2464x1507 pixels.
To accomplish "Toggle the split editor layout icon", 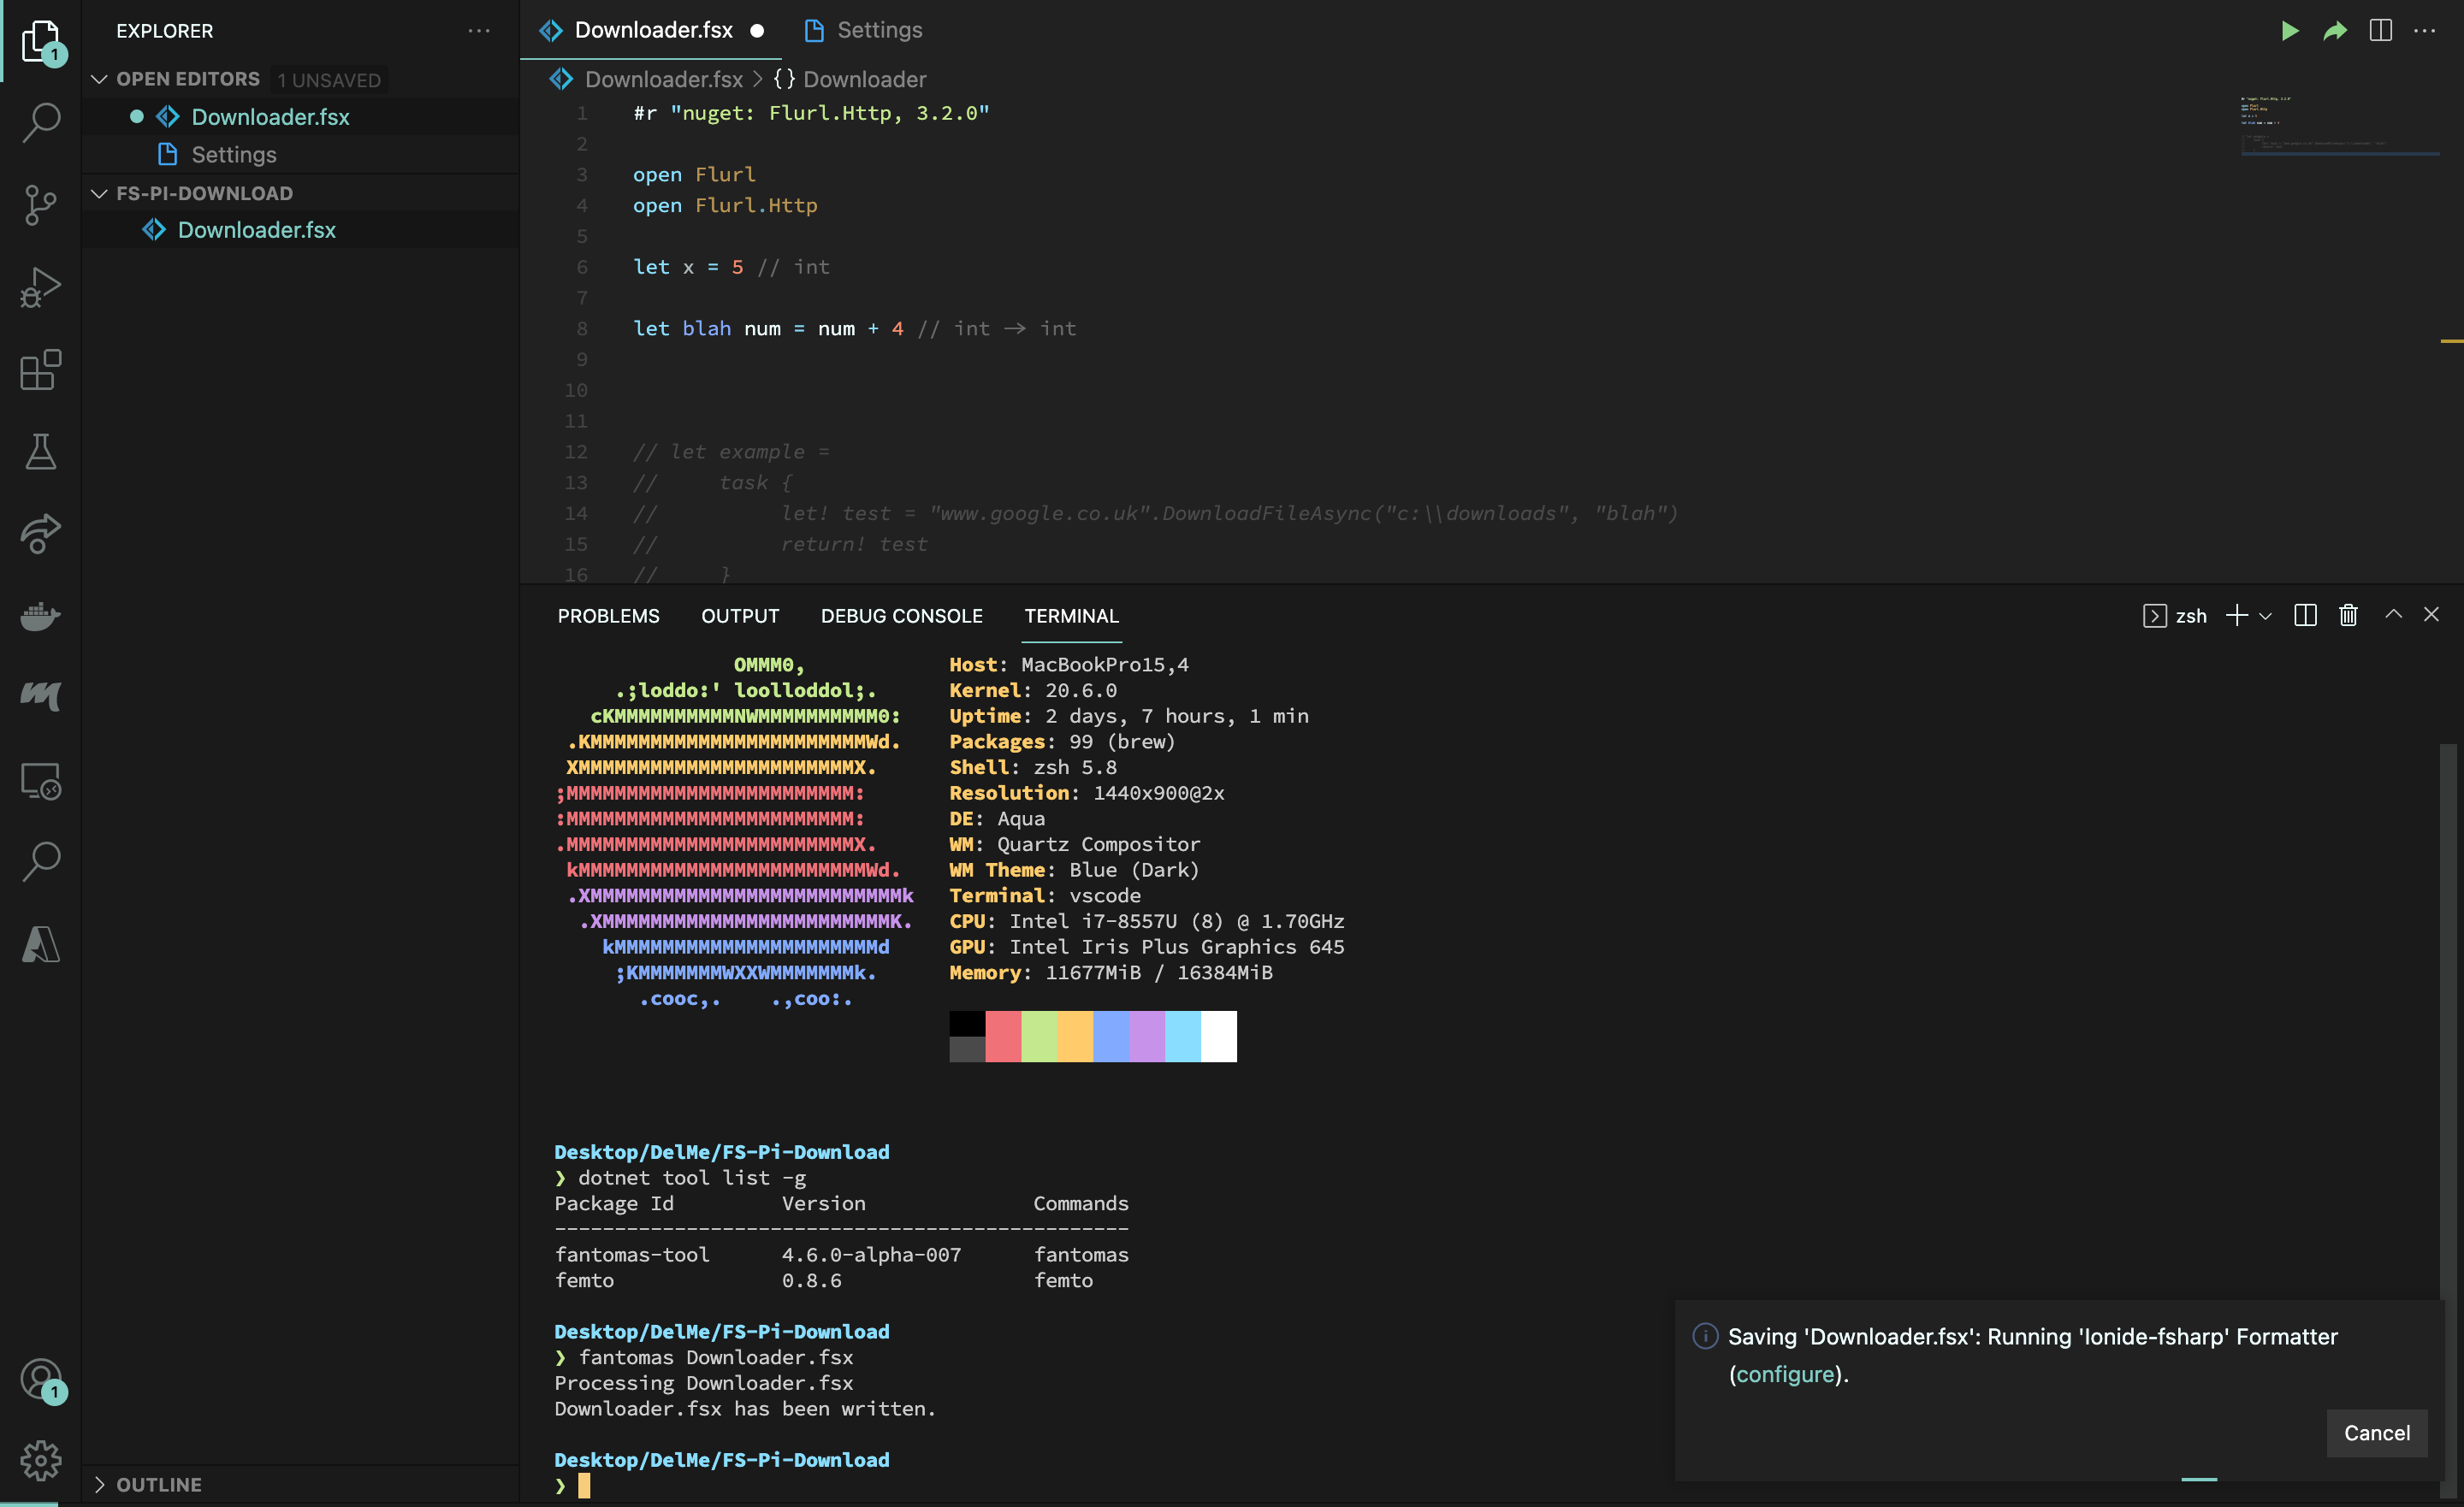I will pos(2380,30).
